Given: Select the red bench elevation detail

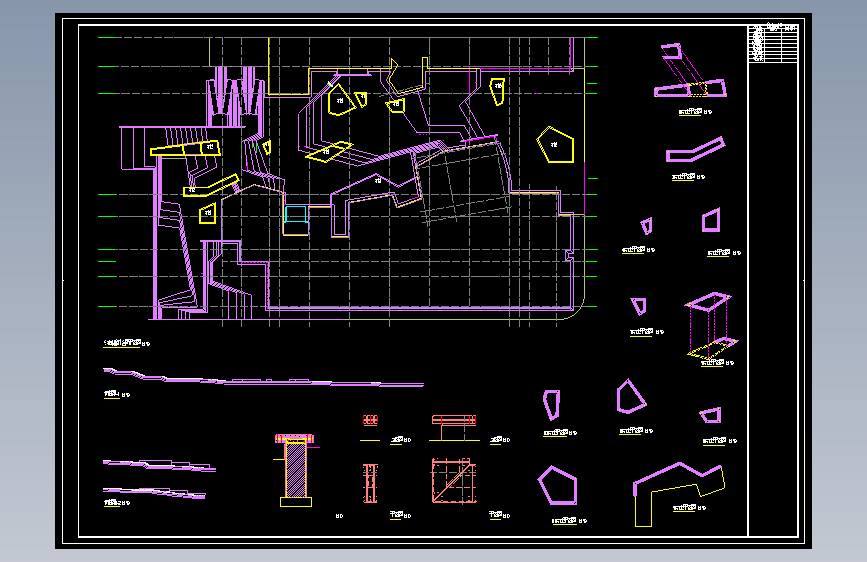Looking at the screenshot, I should [x=454, y=427].
